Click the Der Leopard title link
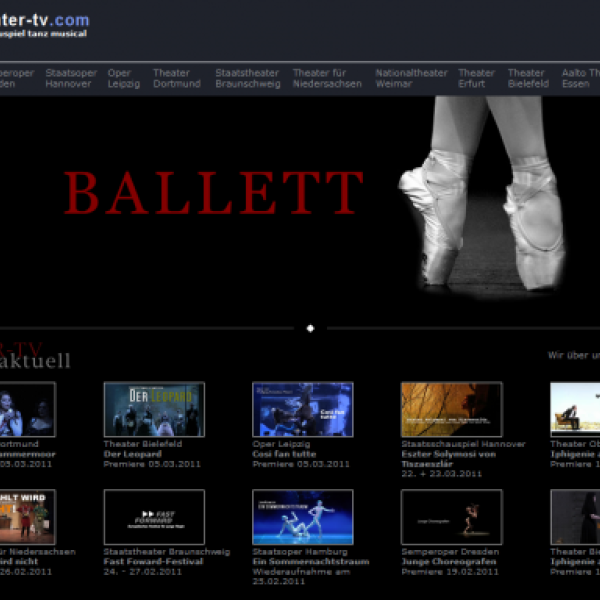 point(132,454)
